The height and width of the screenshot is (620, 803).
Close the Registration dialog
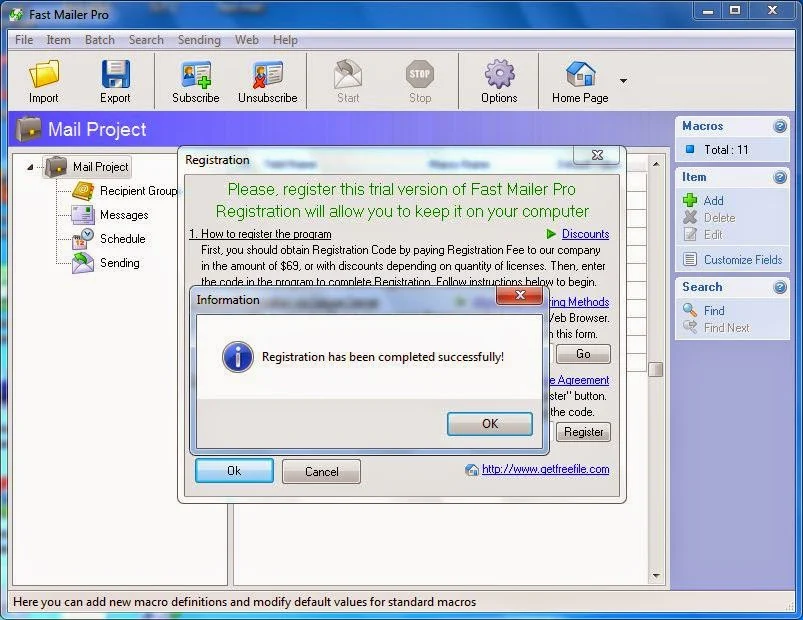pyautogui.click(x=597, y=155)
